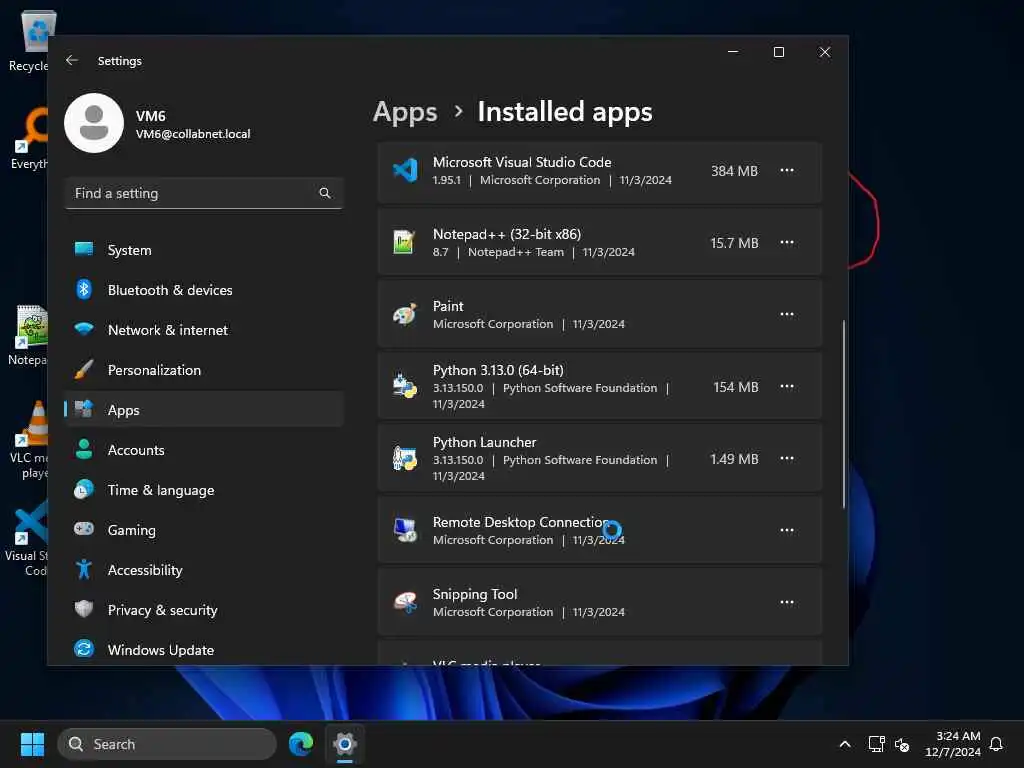Image resolution: width=1024 pixels, height=768 pixels.
Task: Select the VLC media player desktop shortcut
Action: 29,440
